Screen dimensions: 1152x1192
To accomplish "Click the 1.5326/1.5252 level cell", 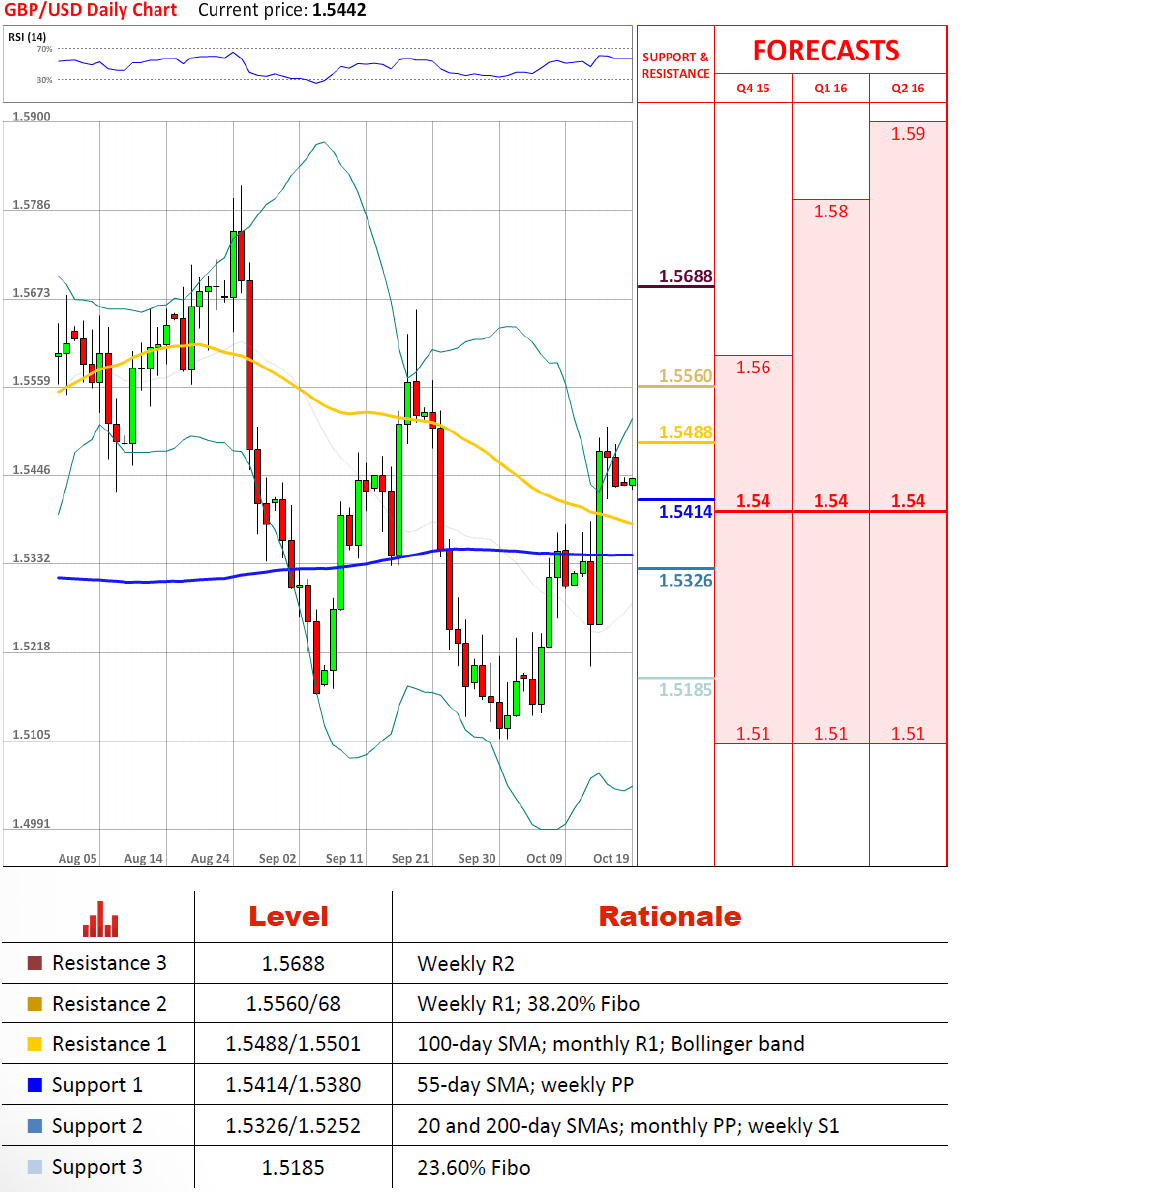I will 293,1126.
